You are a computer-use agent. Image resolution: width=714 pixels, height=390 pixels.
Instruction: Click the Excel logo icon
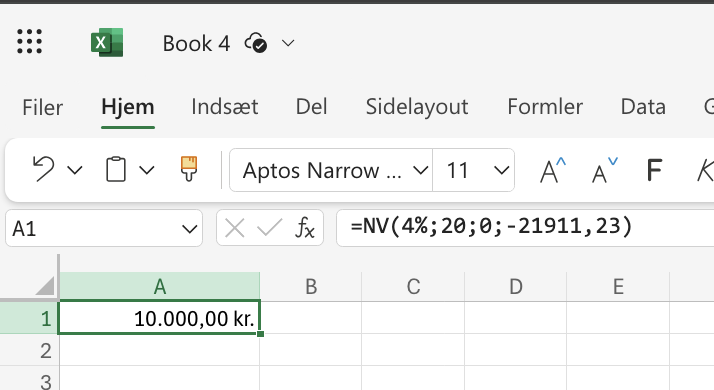[x=107, y=42]
